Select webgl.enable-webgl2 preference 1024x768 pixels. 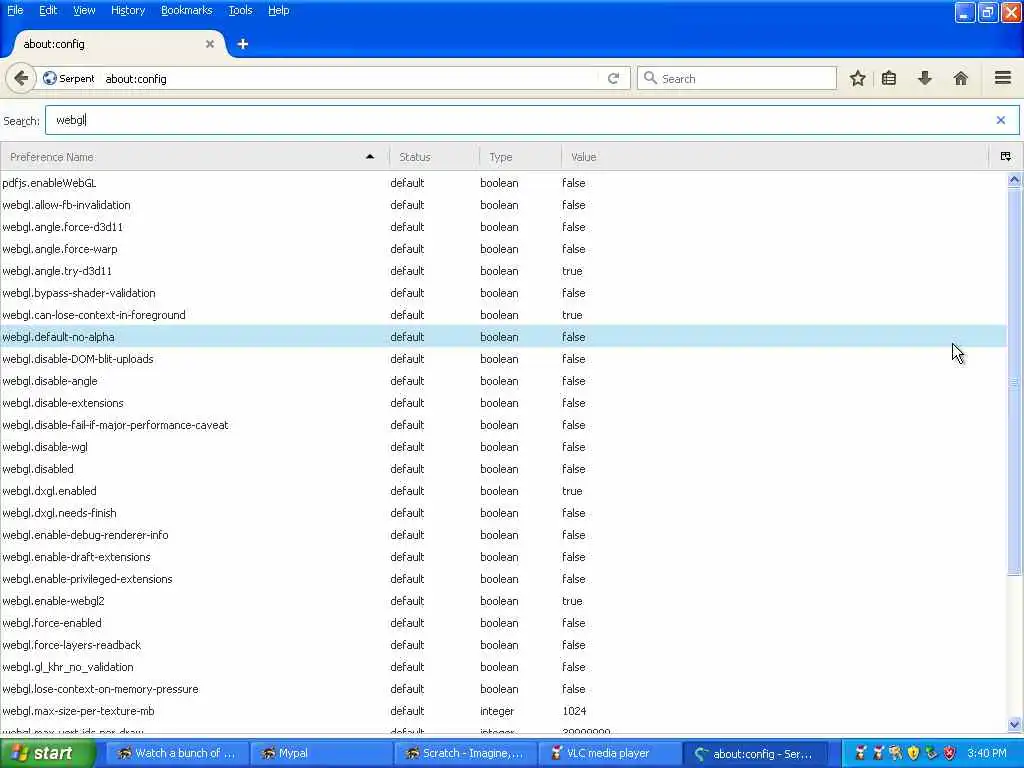503,601
